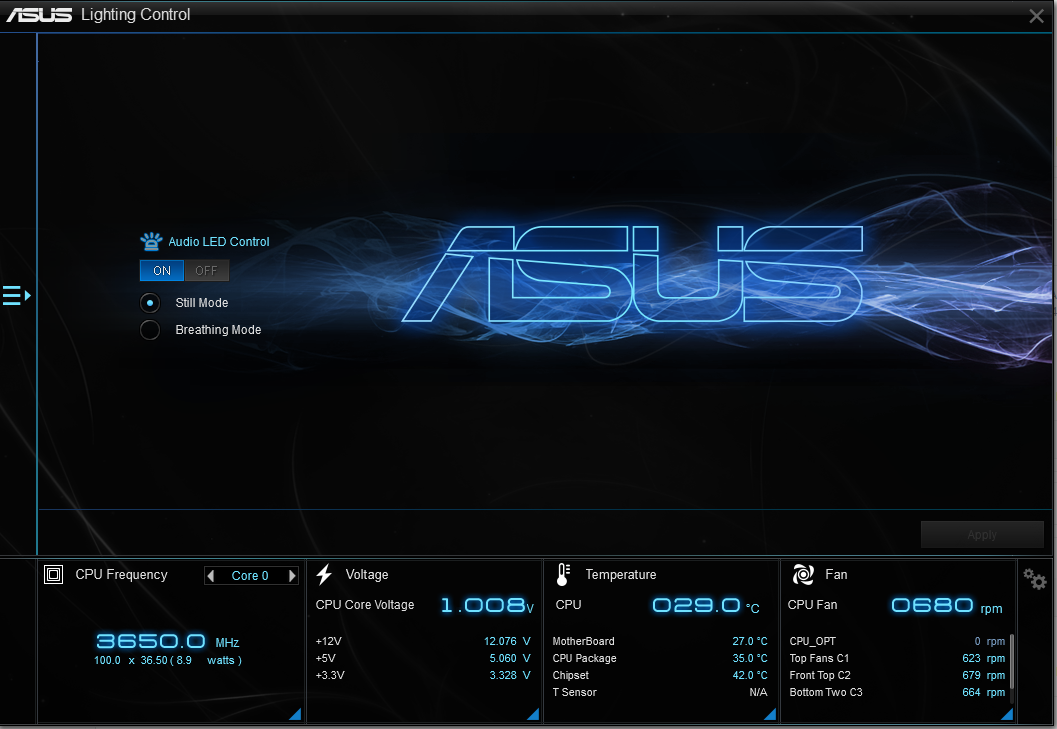This screenshot has width=1057, height=729.
Task: Select Breathing Mode radio button
Action: point(150,330)
